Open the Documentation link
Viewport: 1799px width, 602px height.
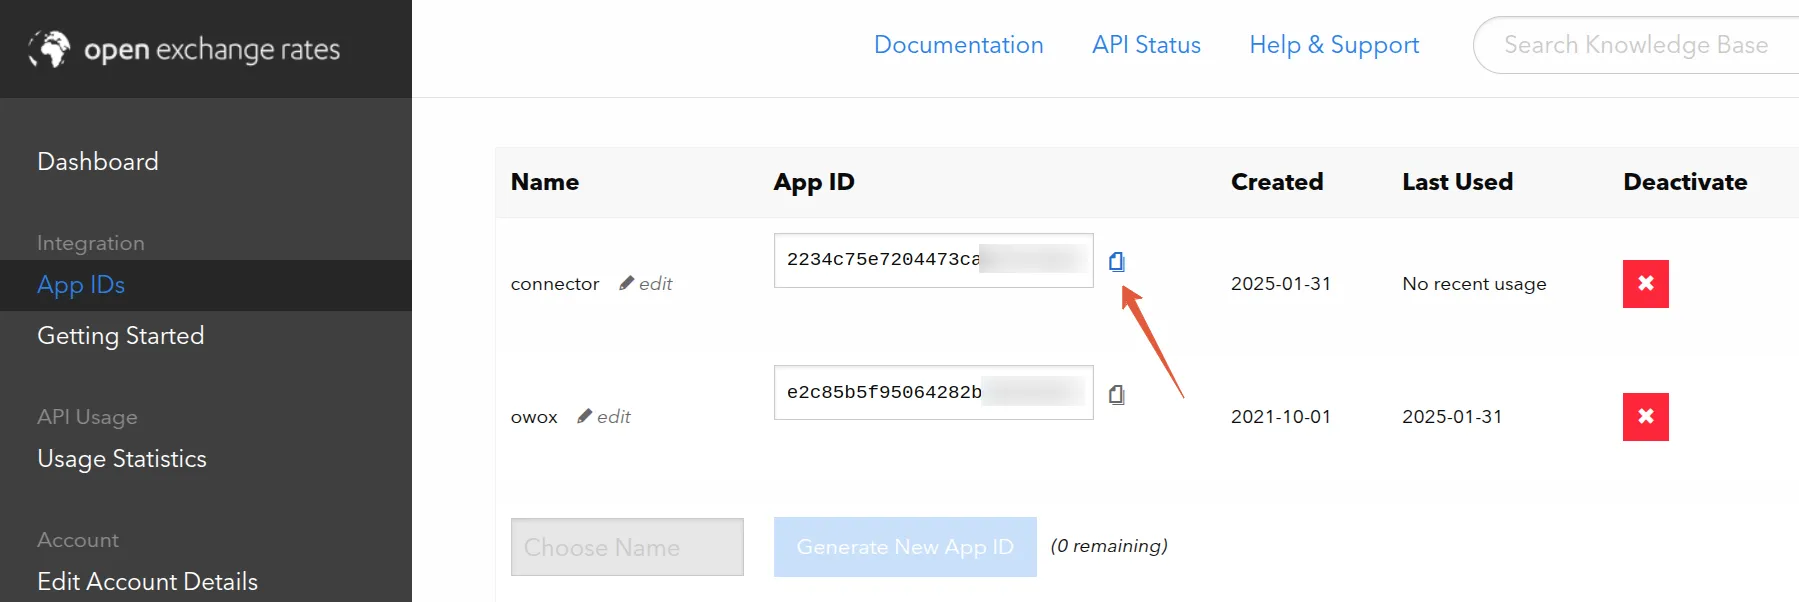[x=959, y=45]
